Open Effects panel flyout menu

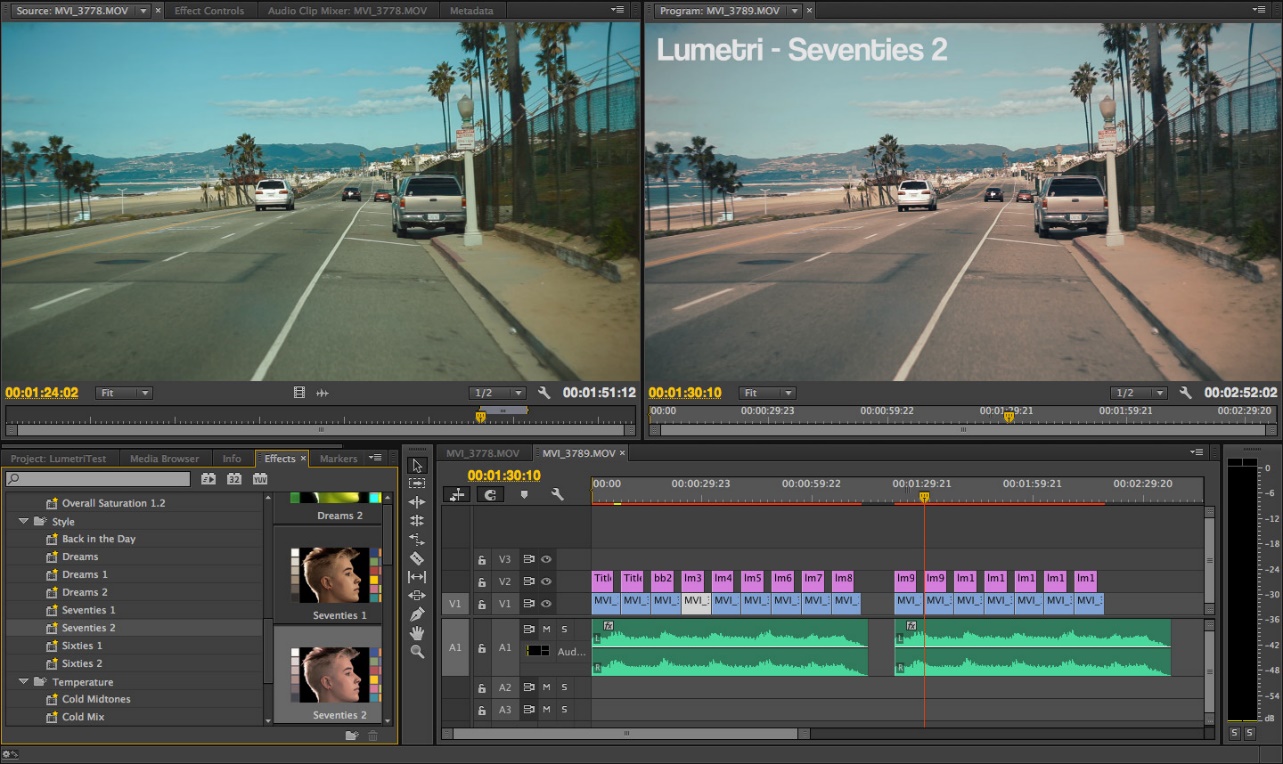click(376, 458)
